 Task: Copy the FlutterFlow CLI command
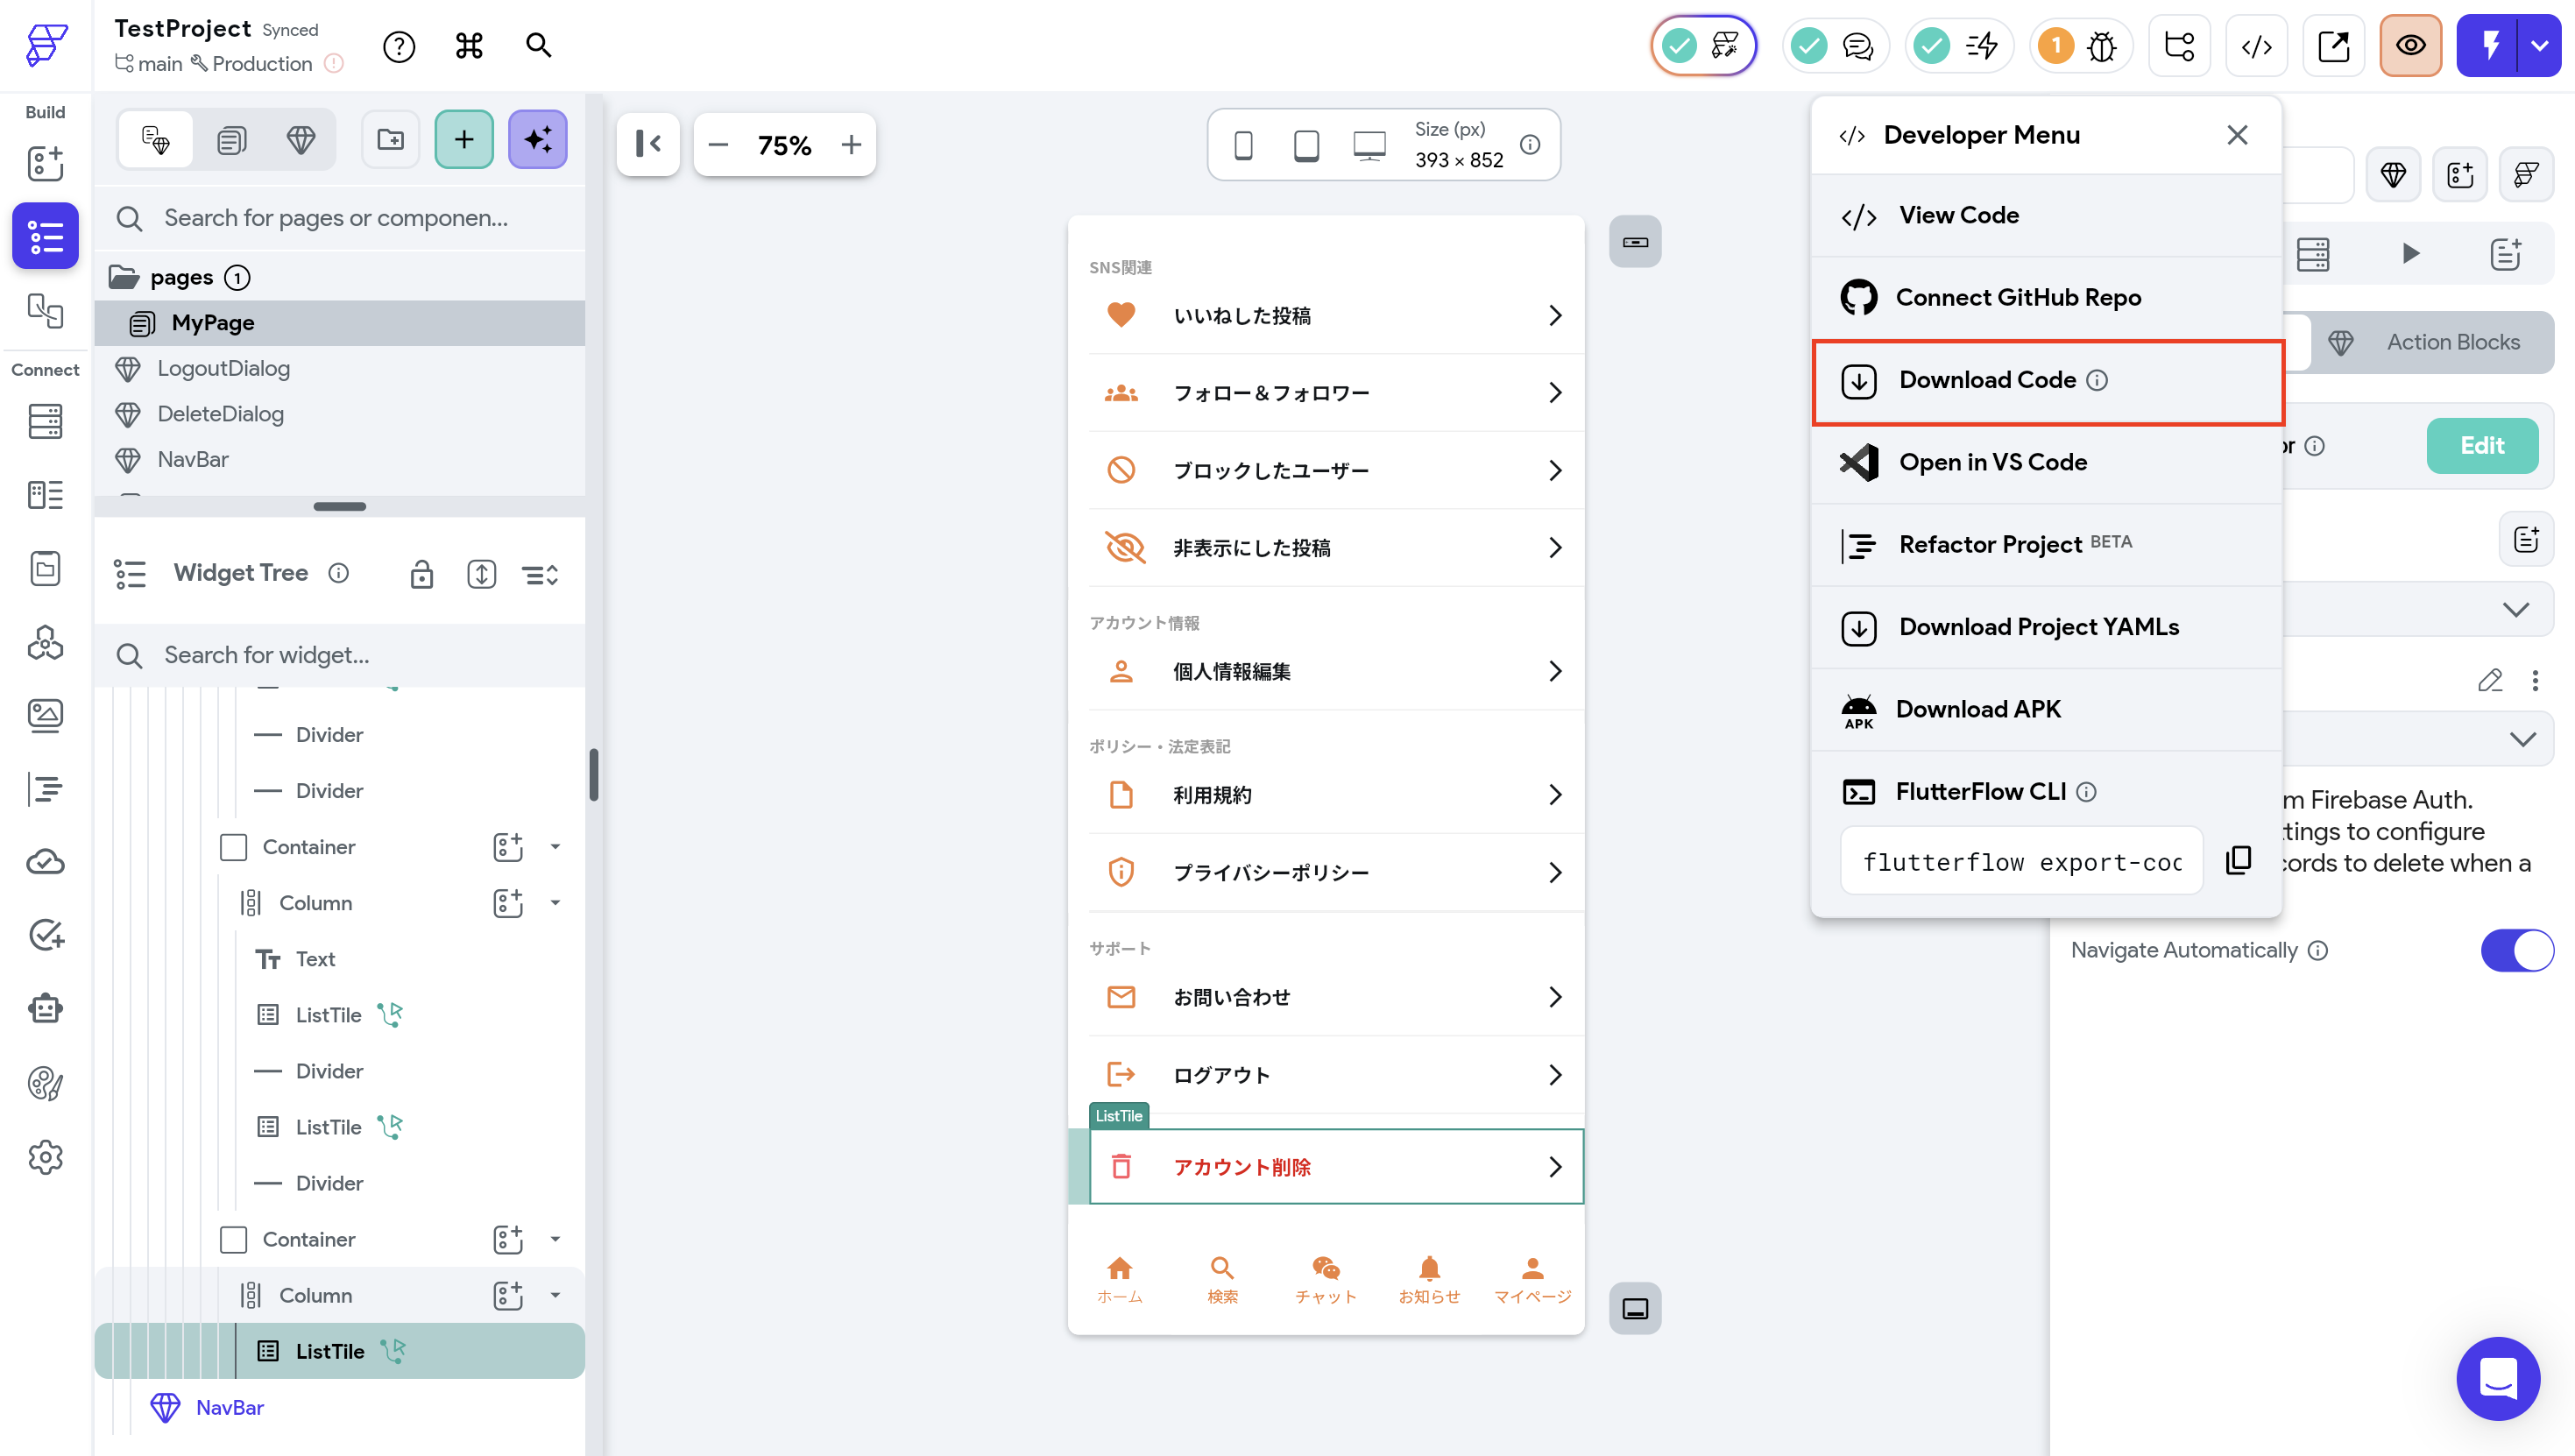(x=2238, y=860)
